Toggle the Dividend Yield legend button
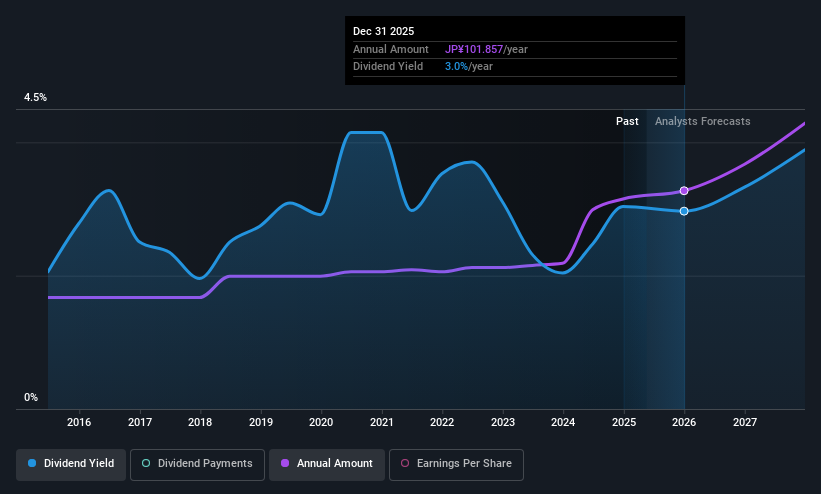Image resolution: width=821 pixels, height=494 pixels. pyautogui.click(x=71, y=464)
